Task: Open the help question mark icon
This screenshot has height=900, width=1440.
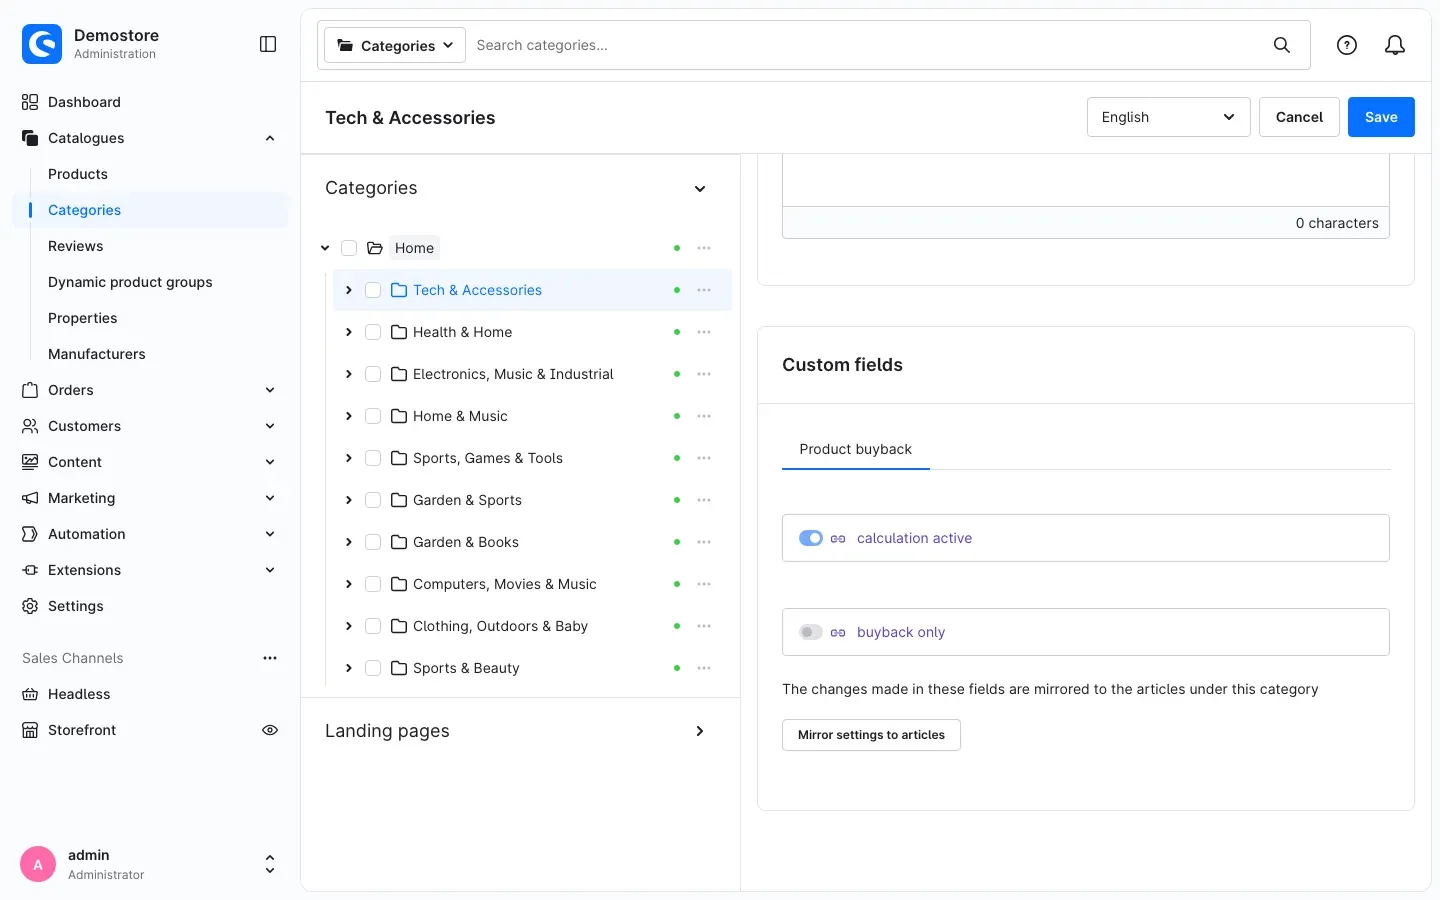Action: click(1347, 45)
